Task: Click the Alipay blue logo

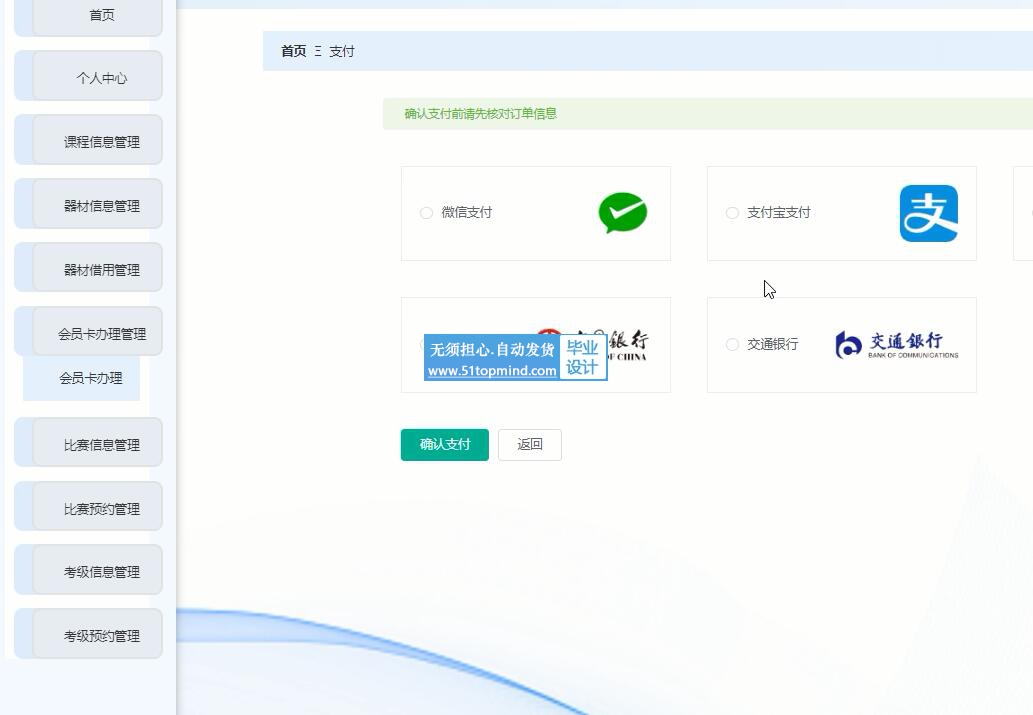Action: [928, 213]
